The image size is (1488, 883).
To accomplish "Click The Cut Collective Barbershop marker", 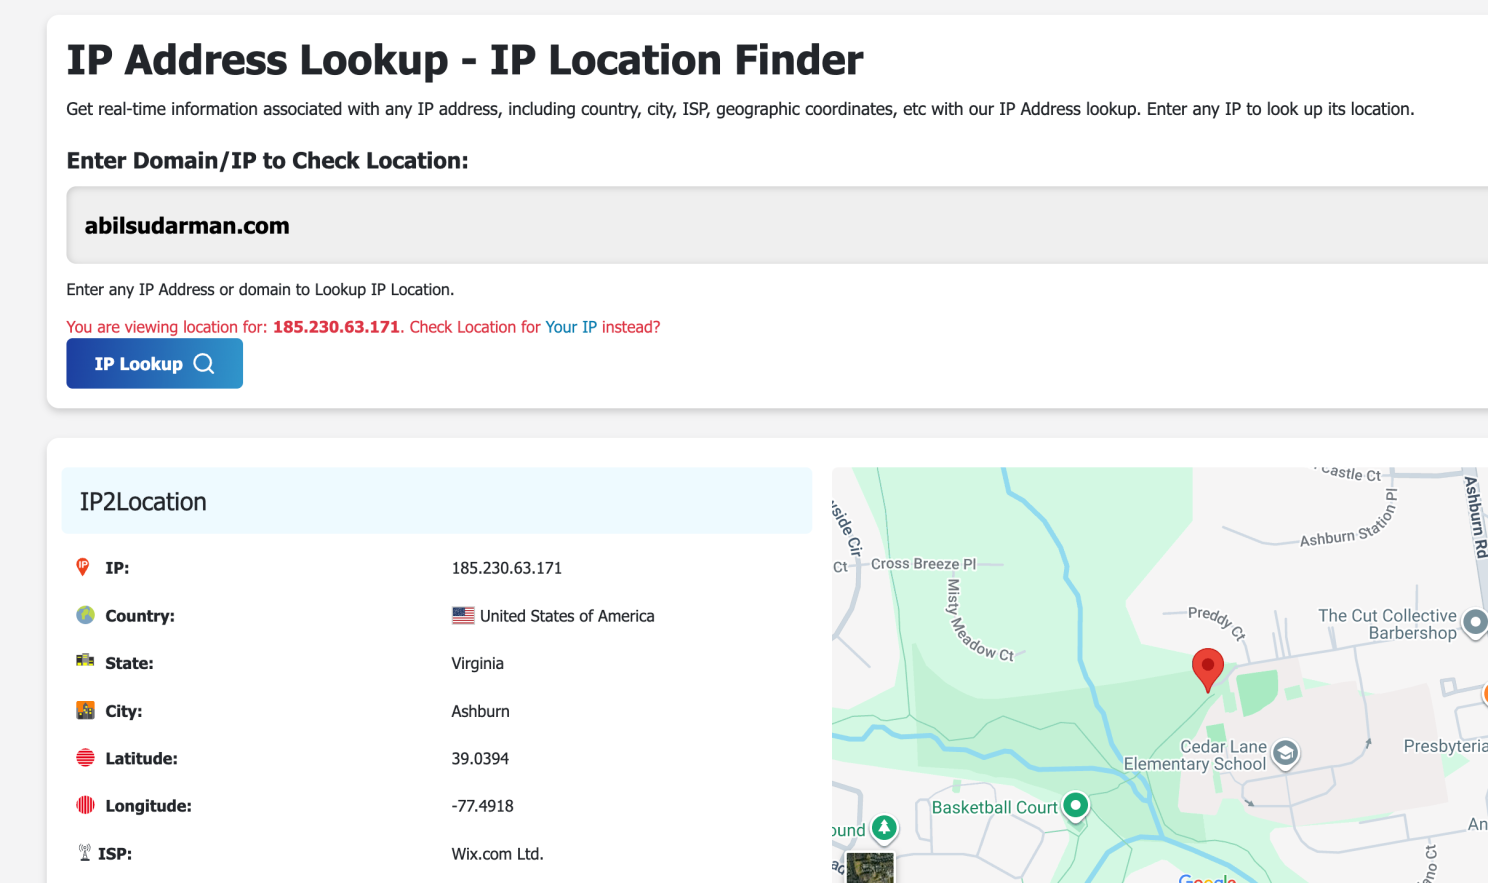I will coord(1476,623).
